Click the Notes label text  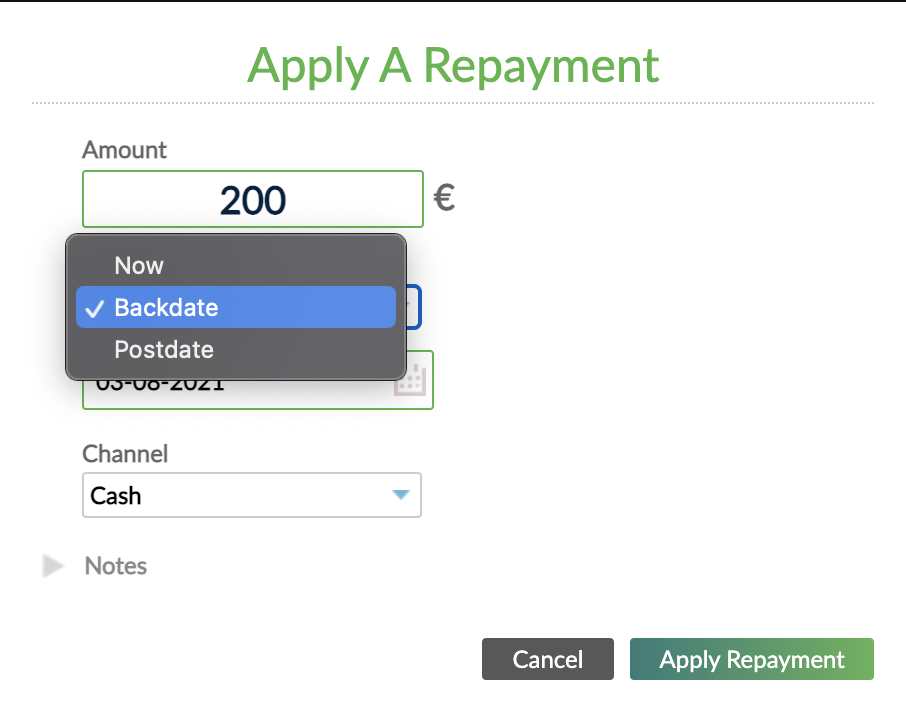tap(116, 566)
